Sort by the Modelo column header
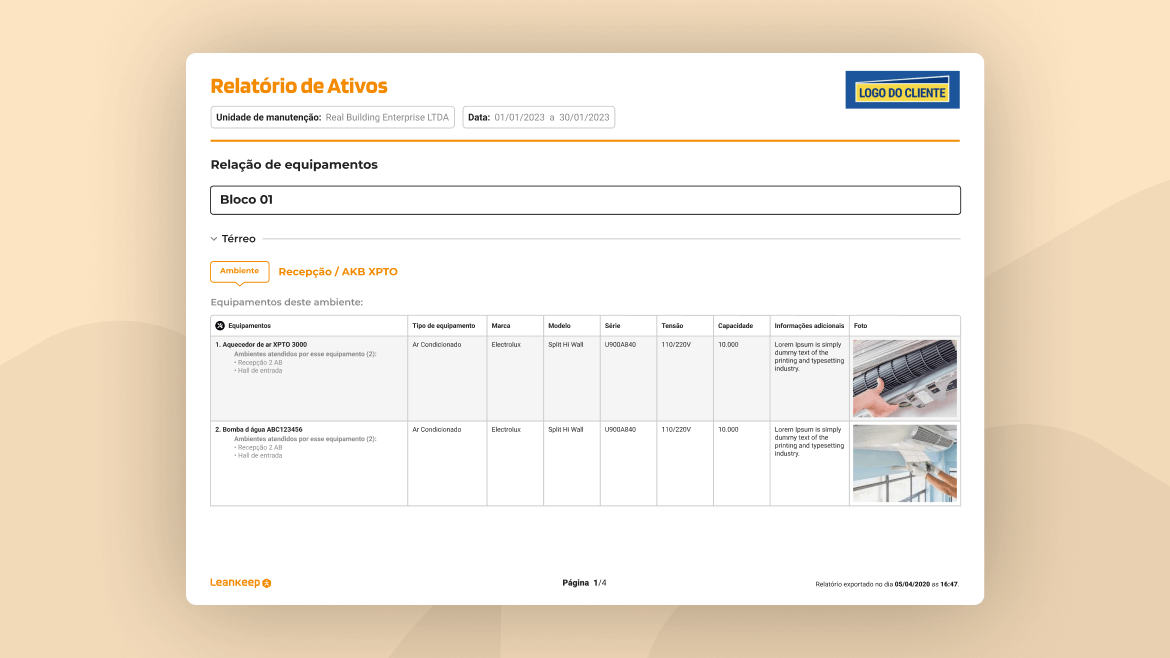Image resolution: width=1170 pixels, height=658 pixels. click(559, 326)
